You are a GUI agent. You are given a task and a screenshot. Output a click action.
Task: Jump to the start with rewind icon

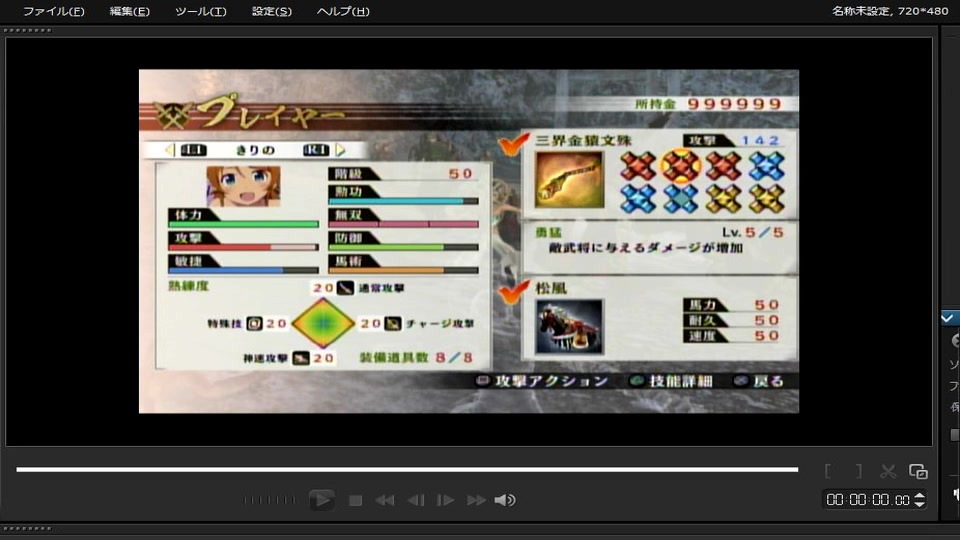384,501
